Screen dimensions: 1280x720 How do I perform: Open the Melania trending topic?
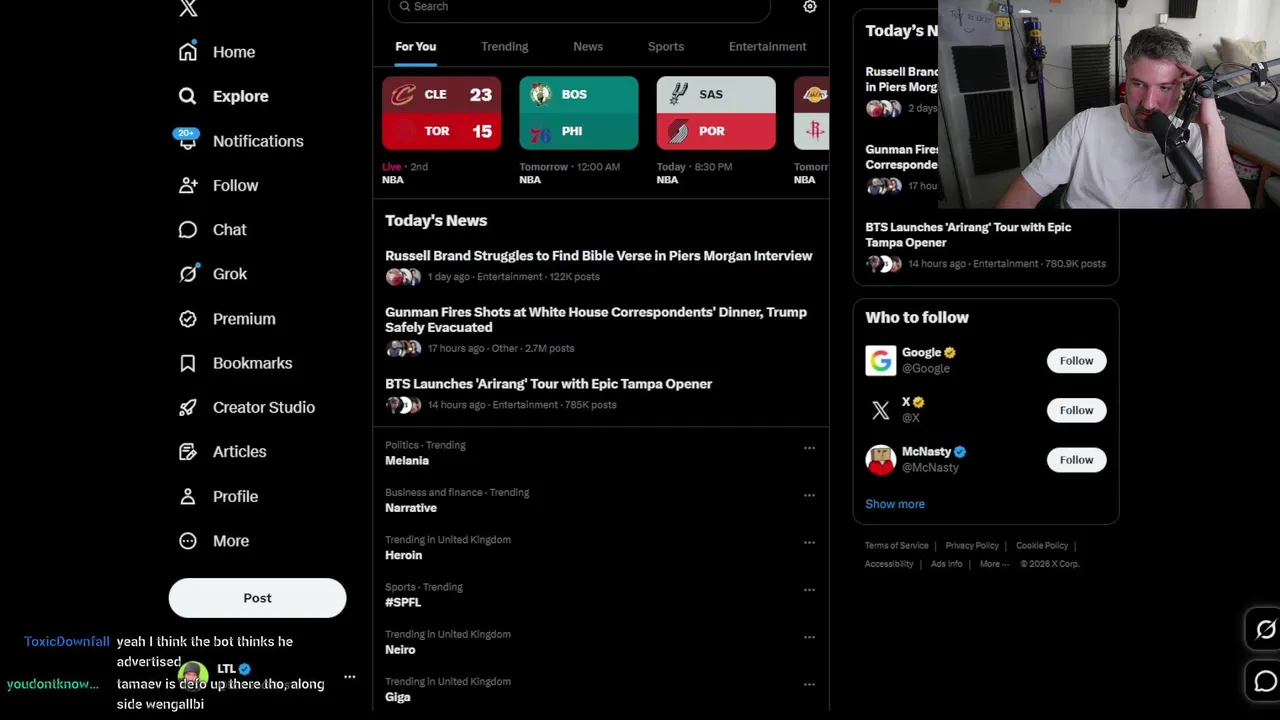coord(407,461)
